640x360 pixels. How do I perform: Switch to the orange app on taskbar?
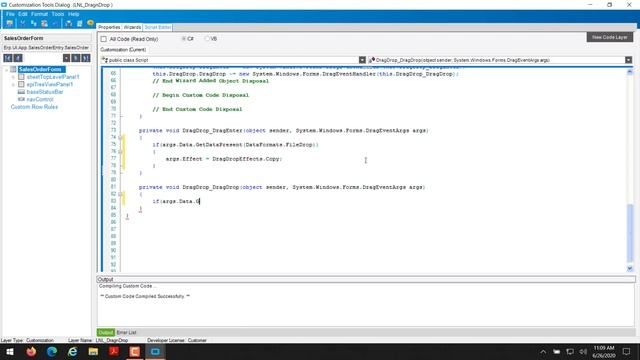click(135, 351)
